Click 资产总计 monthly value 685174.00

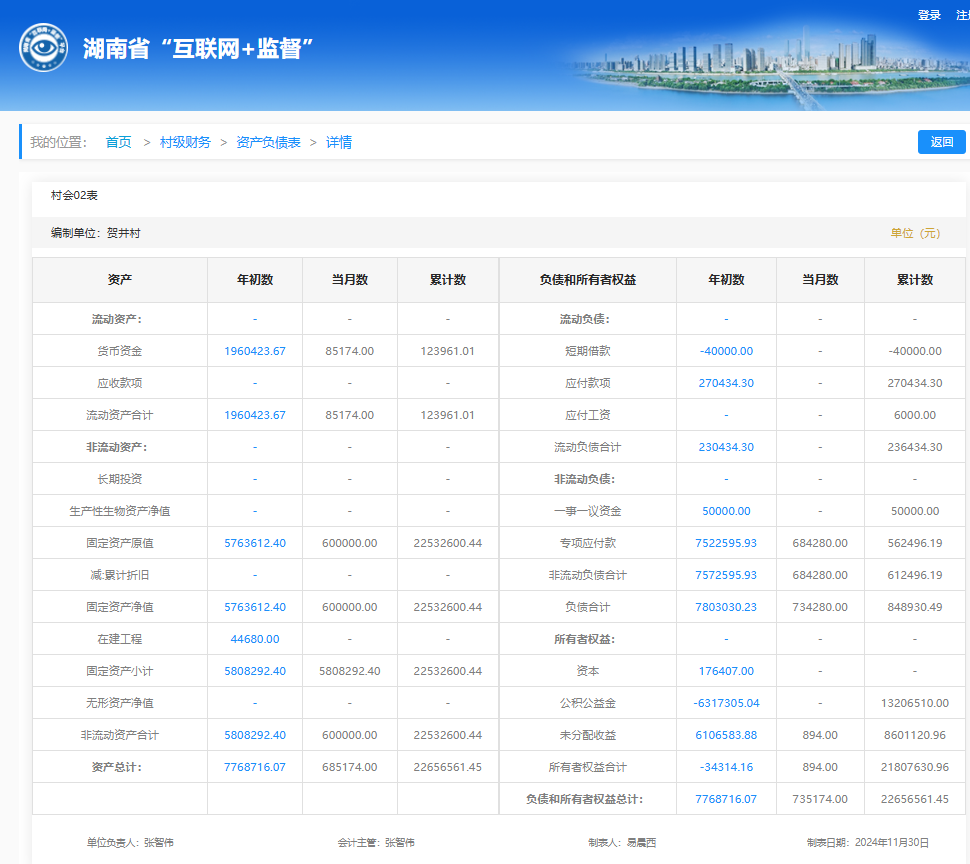(350, 767)
